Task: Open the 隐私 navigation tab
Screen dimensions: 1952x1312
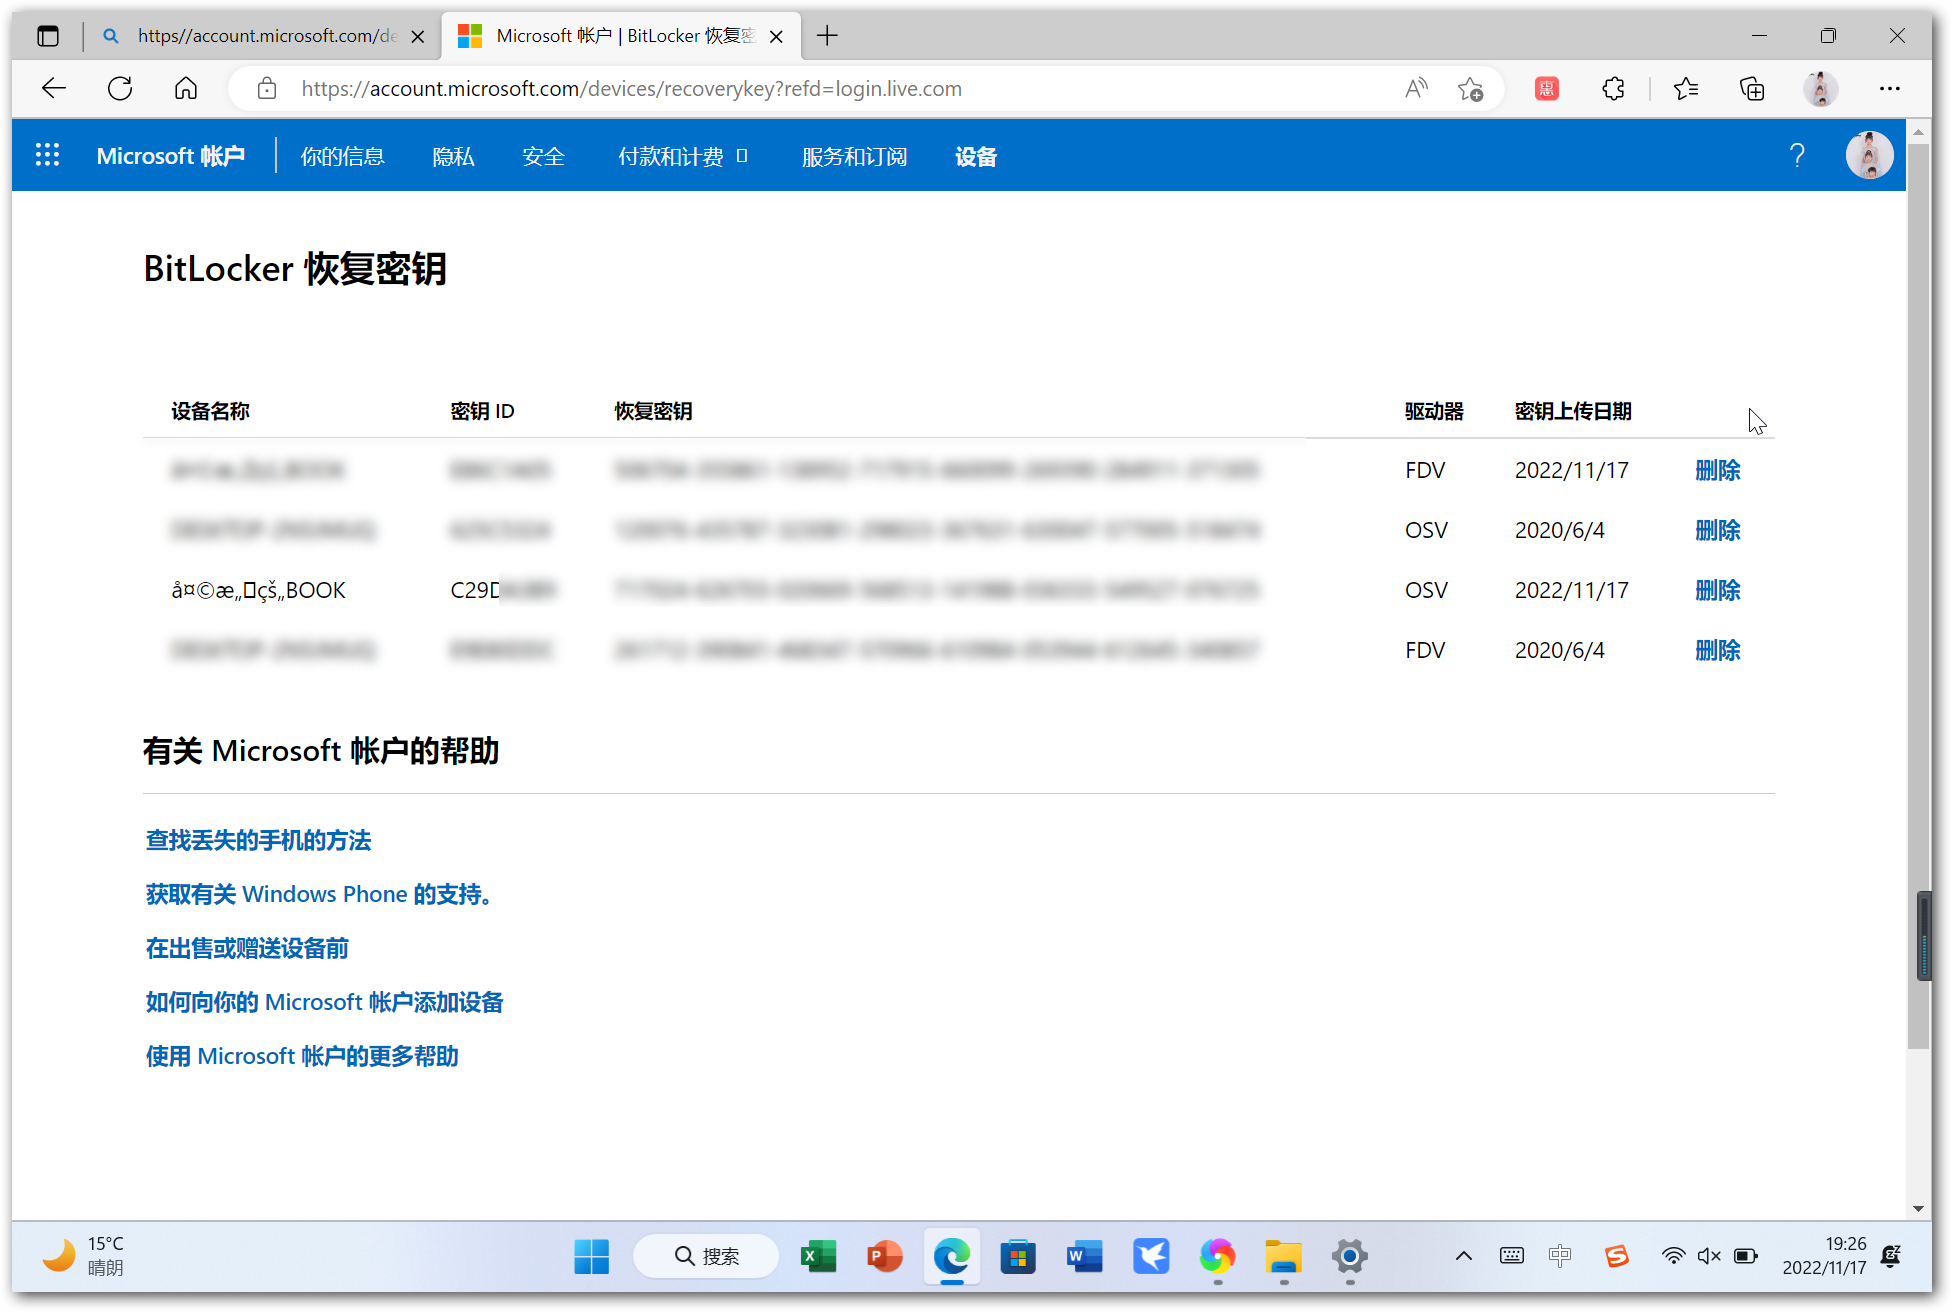Action: (x=453, y=157)
